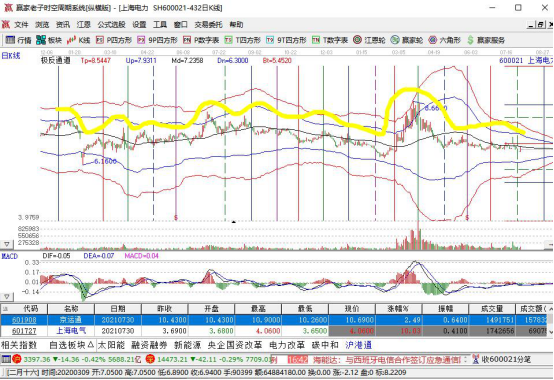Screen dimensions: 554x380
Task: Click the 日K线 period label
Action: 11,56
